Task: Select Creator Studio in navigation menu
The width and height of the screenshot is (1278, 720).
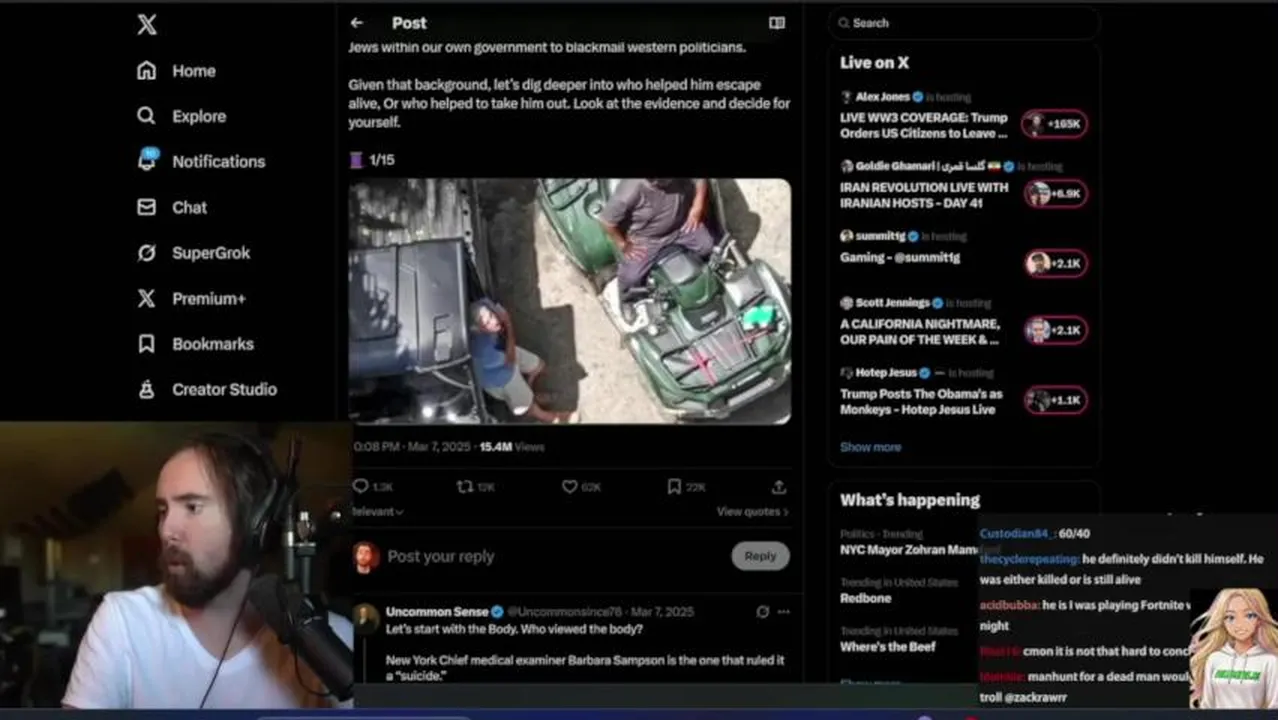Action: (224, 389)
